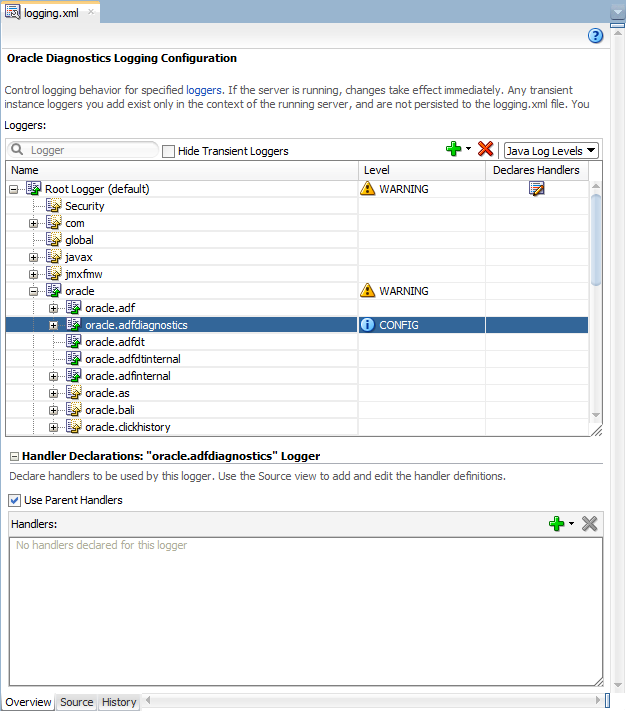The image size is (626, 711).
Task: Collapse the oracle tree node
Action: 34,292
